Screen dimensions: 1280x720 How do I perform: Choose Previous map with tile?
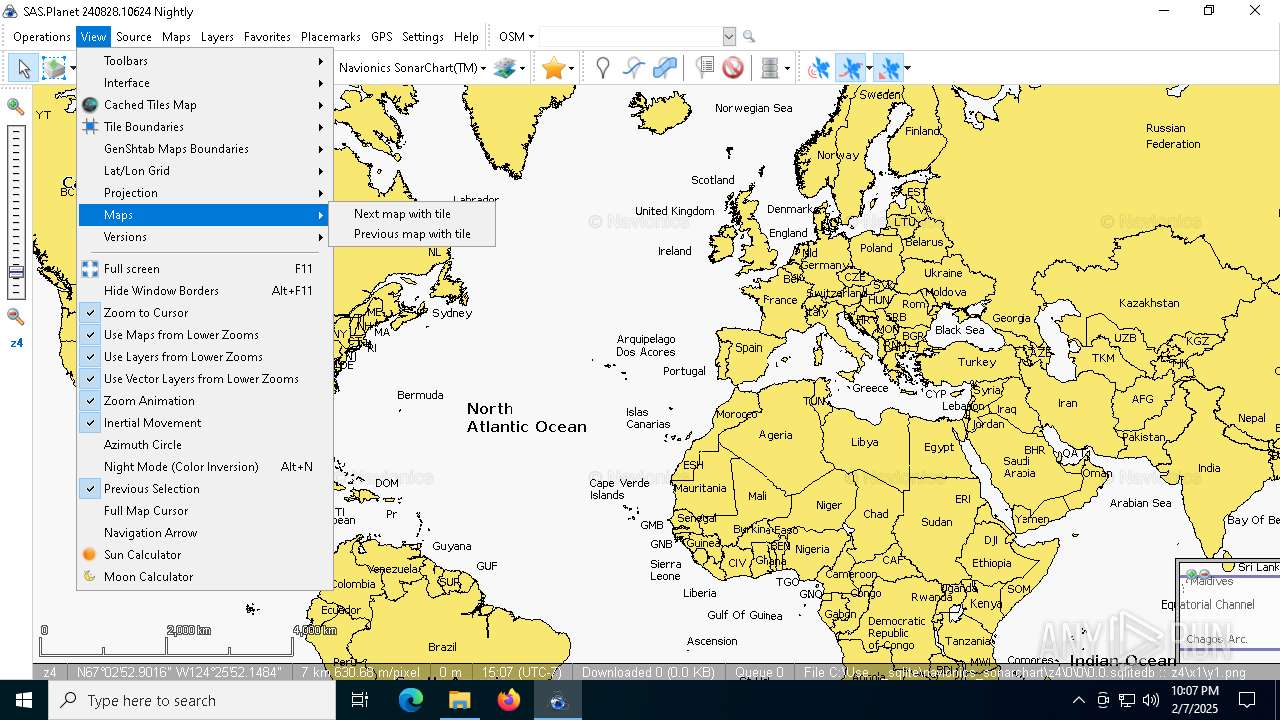click(412, 234)
